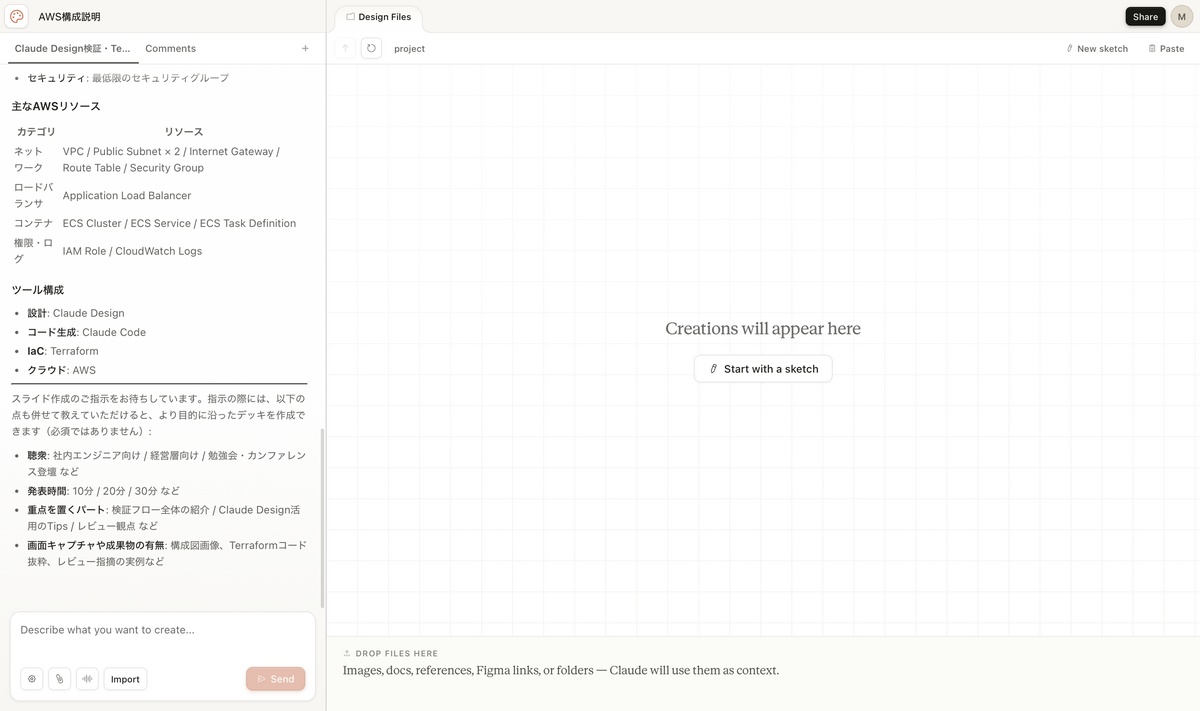Screen dimensions: 1200x711
Task: Click the クラウド: AWS bullet
Action: 62,370
